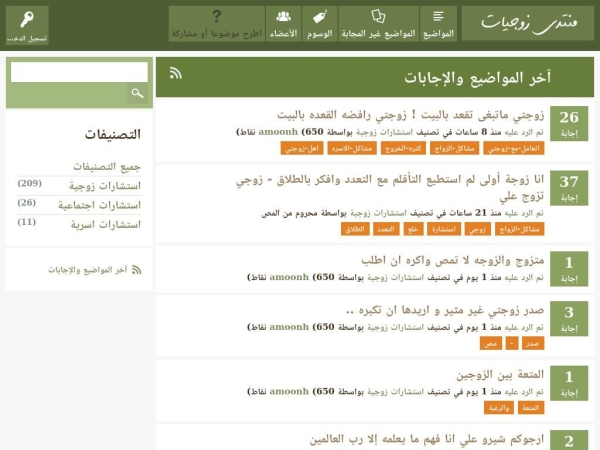
Task: Click tag زوجي
Action: (478, 229)
